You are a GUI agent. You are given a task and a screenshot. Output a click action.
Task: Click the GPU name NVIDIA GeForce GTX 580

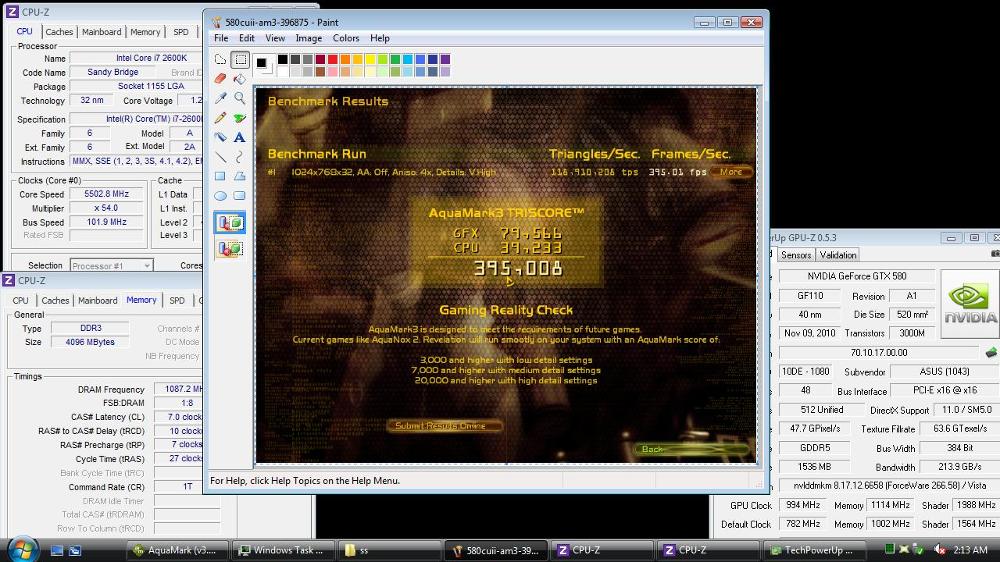pyautogui.click(x=857, y=276)
